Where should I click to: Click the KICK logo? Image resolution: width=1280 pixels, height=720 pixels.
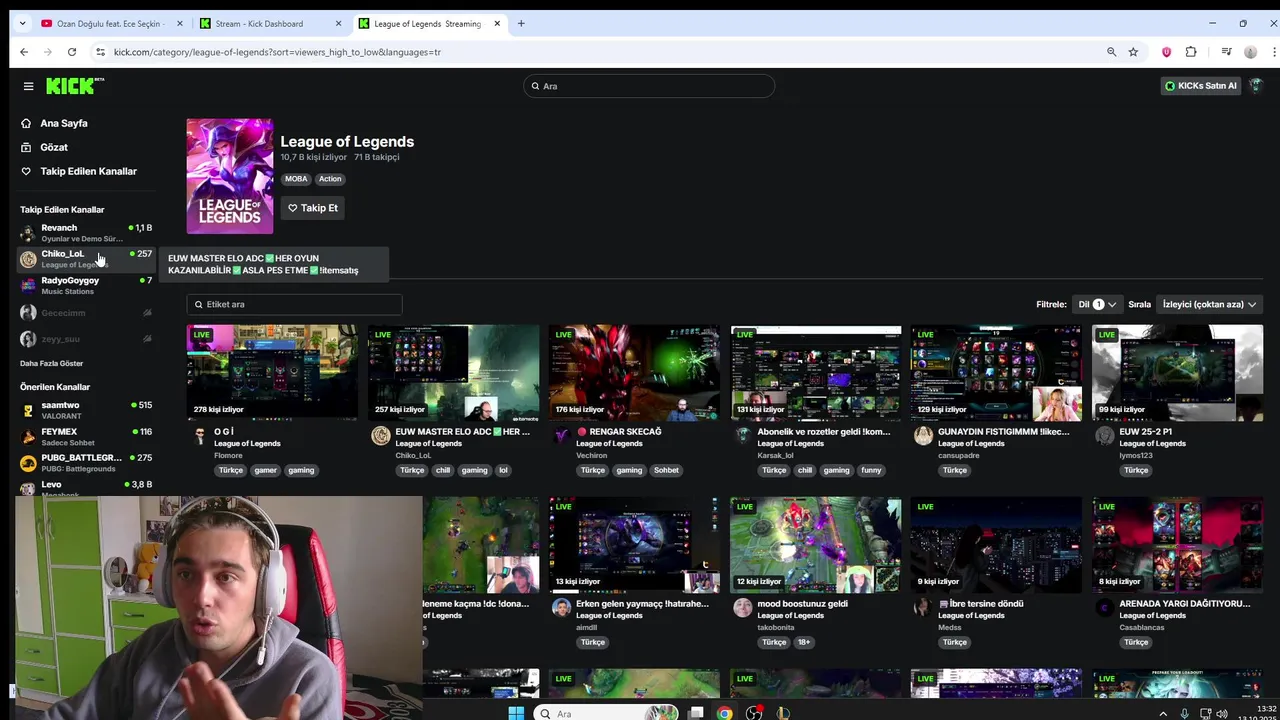click(75, 86)
